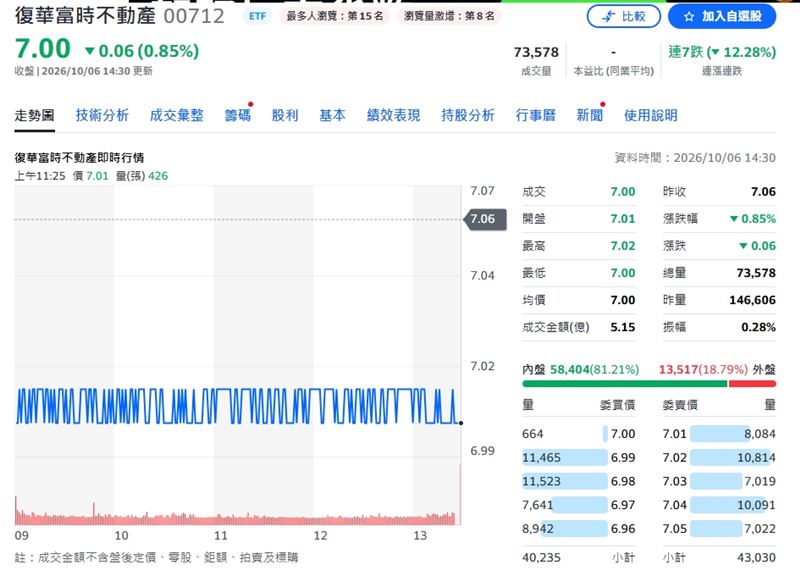Open the 持股分析 tab
This screenshot has height=581, width=800.
pyautogui.click(x=468, y=116)
